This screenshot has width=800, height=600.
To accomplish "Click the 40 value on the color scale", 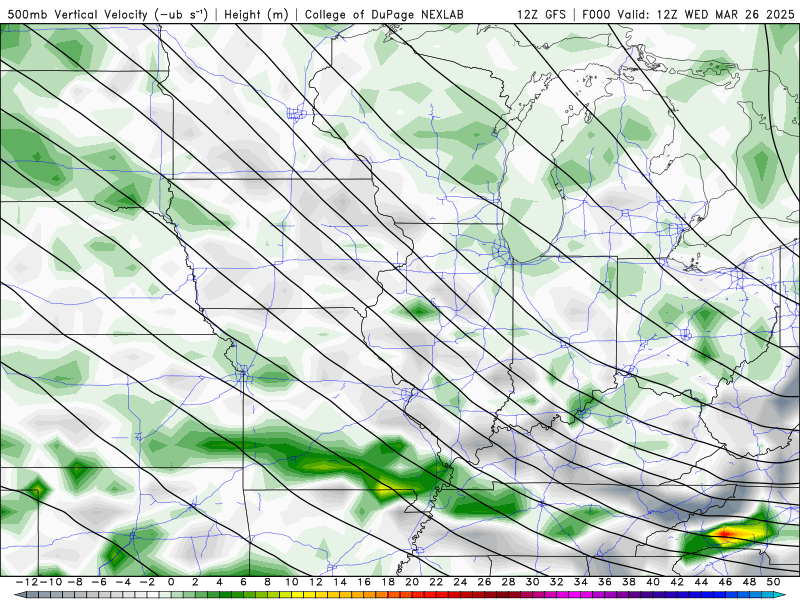I will click(x=653, y=582).
